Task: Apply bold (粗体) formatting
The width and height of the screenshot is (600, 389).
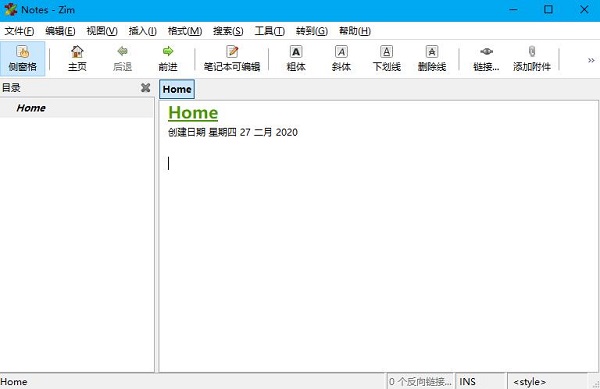Action: (296, 59)
